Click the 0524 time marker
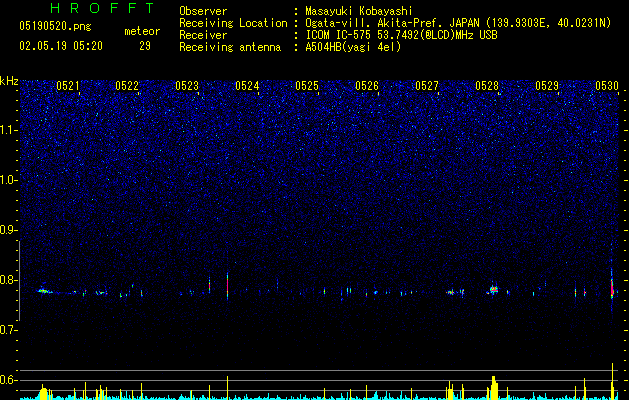The height and width of the screenshot is (400, 629). tap(247, 86)
